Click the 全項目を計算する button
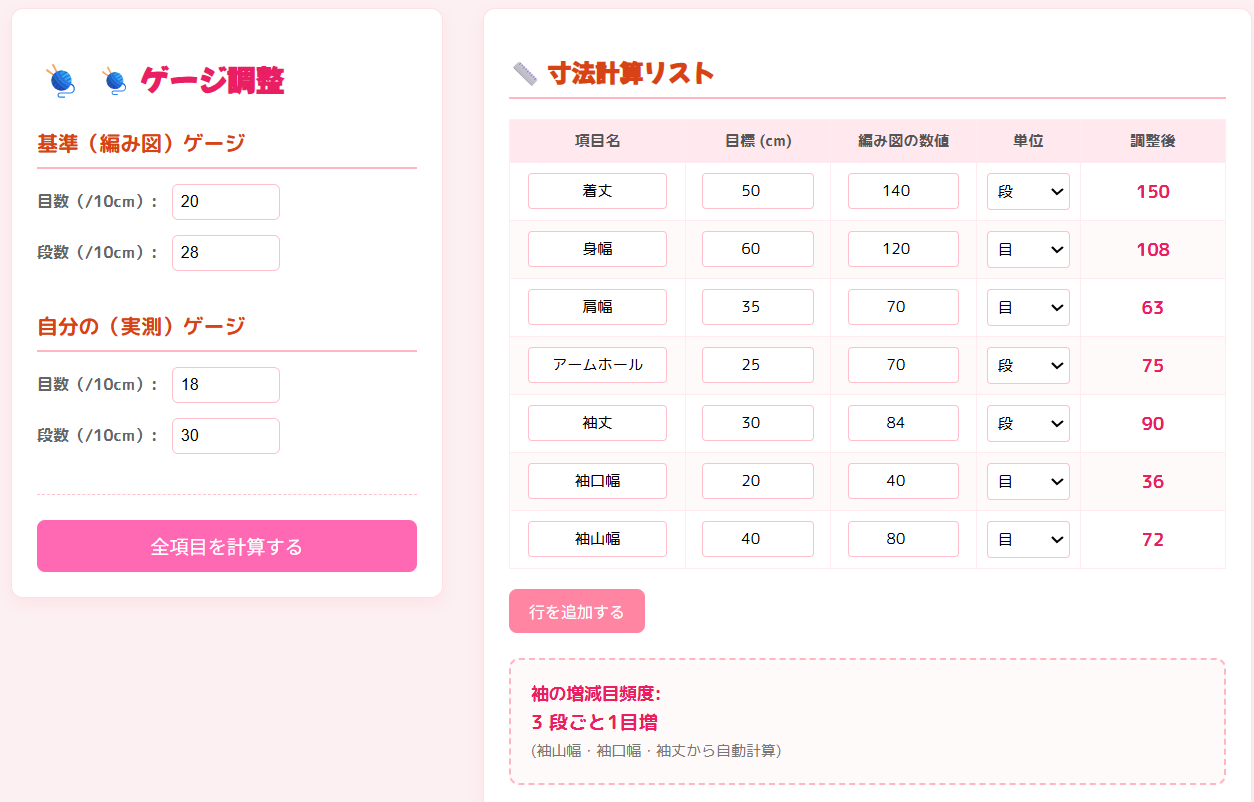 coord(227,546)
